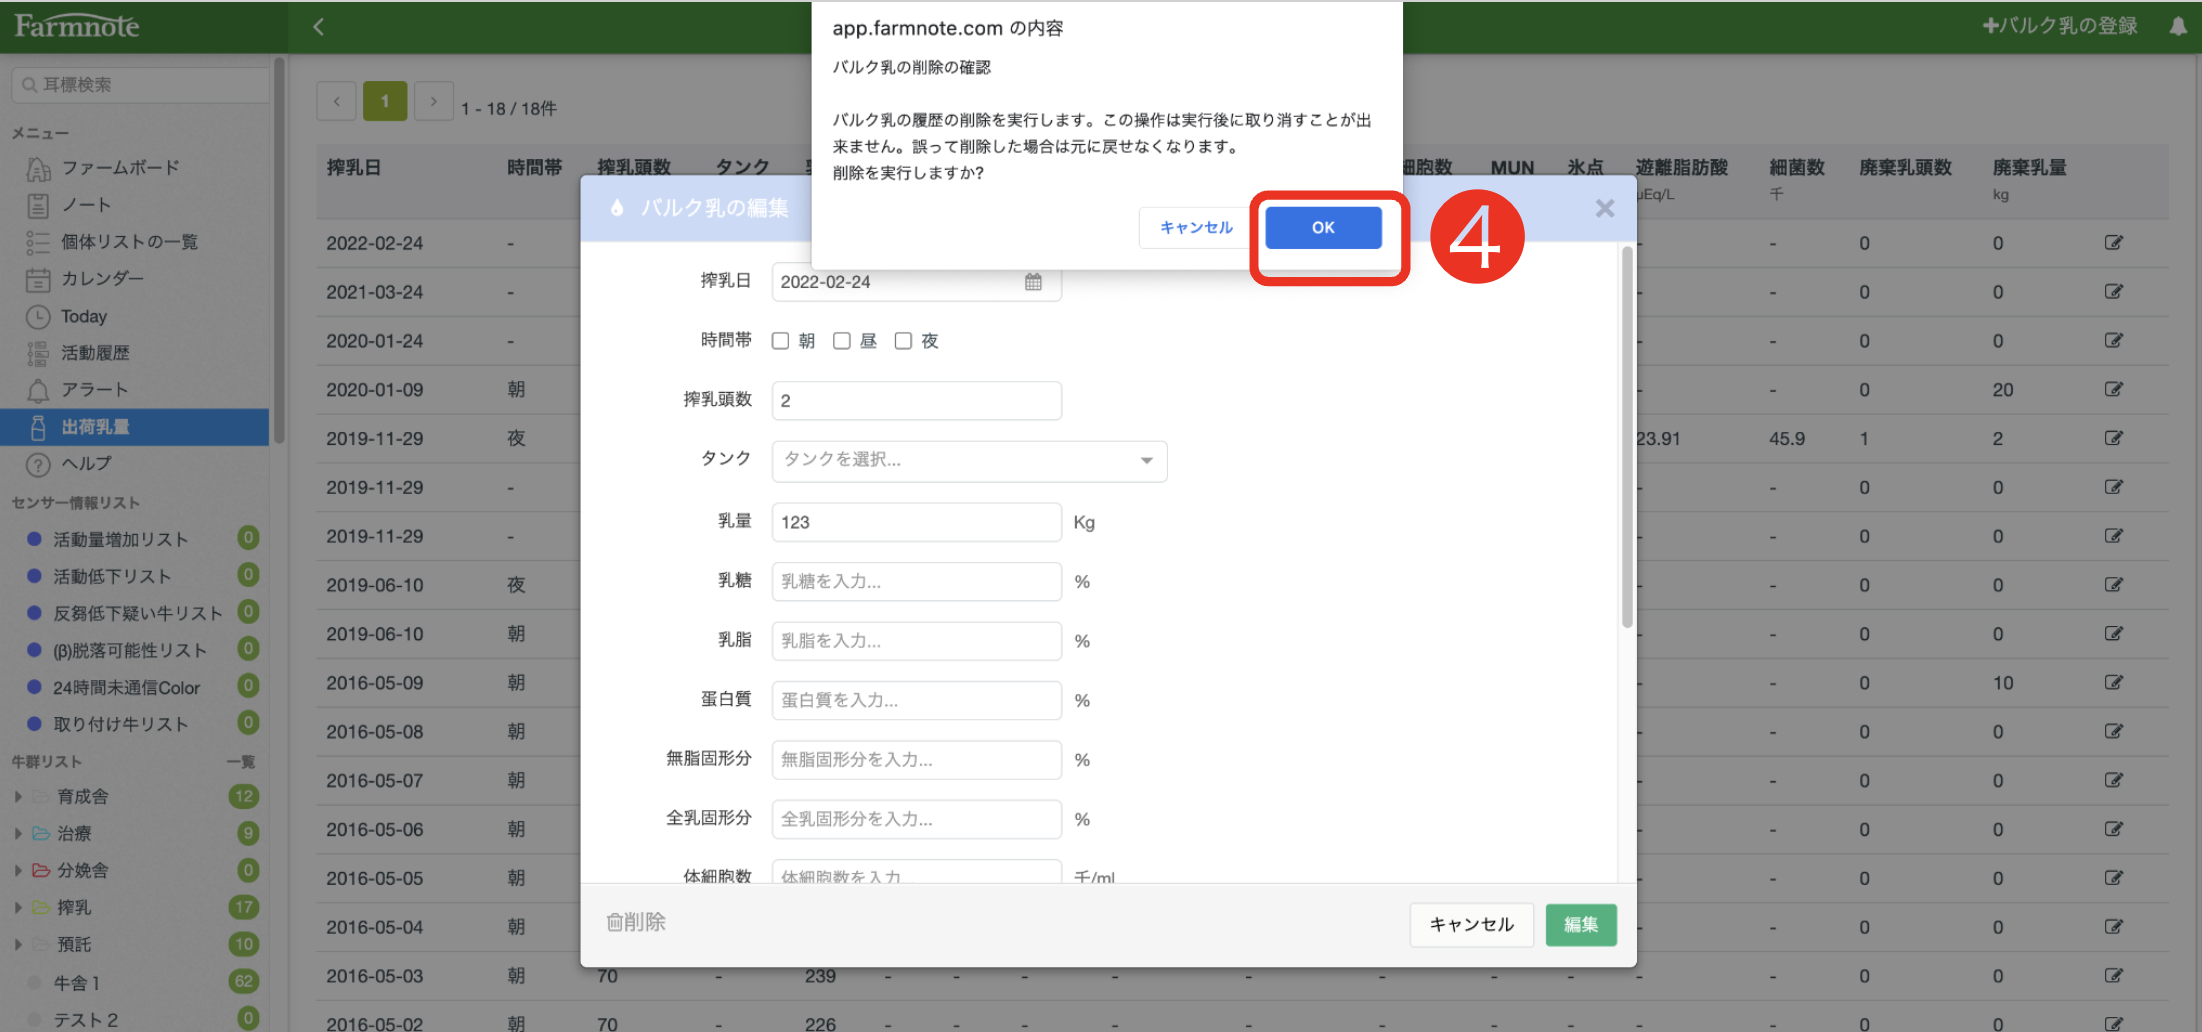Click the Farmnote logo
The width and height of the screenshot is (2202, 1032).
point(77,26)
